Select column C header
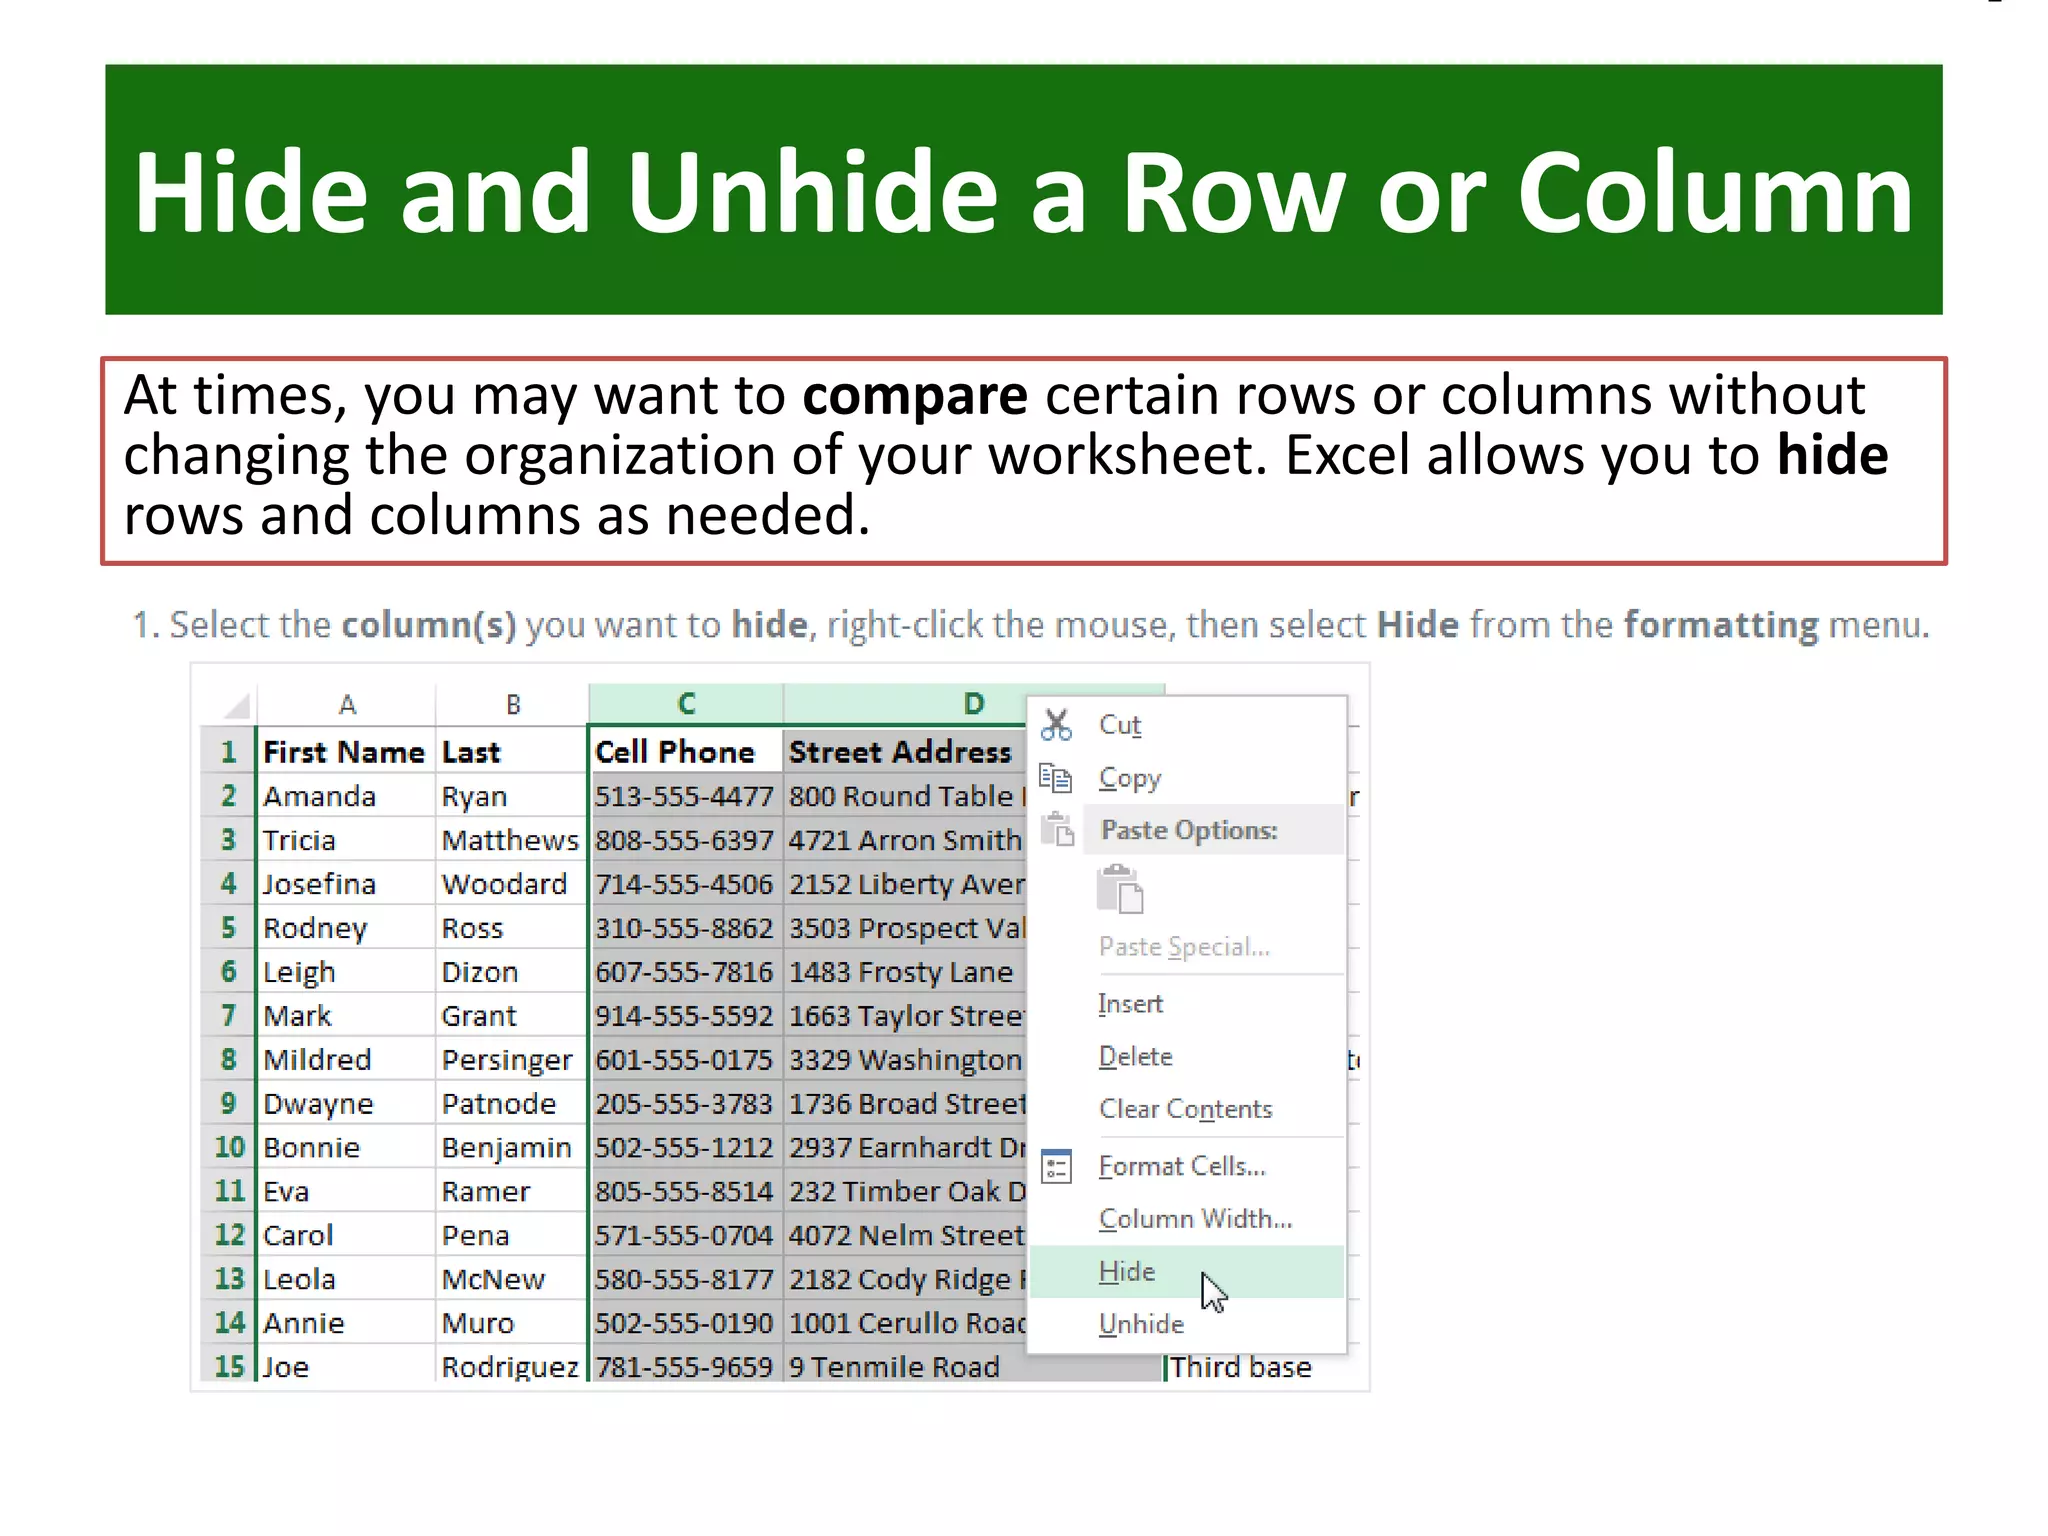Image resolution: width=2048 pixels, height=1536 pixels. click(x=686, y=704)
